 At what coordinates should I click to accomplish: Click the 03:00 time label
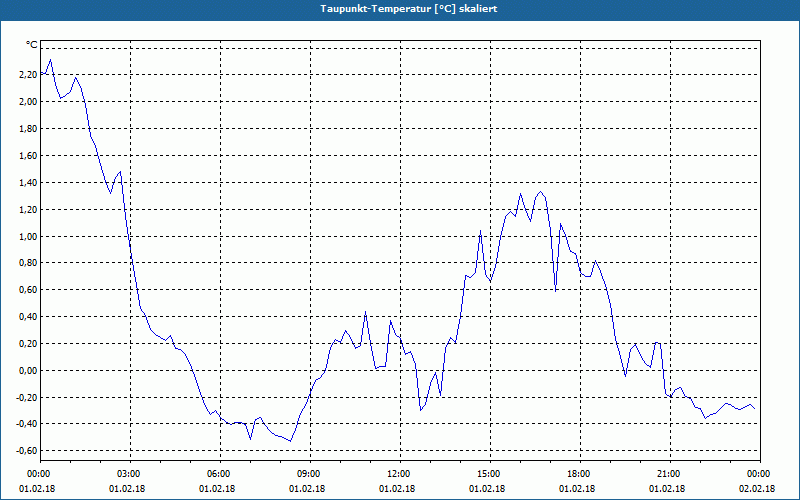tap(130, 474)
